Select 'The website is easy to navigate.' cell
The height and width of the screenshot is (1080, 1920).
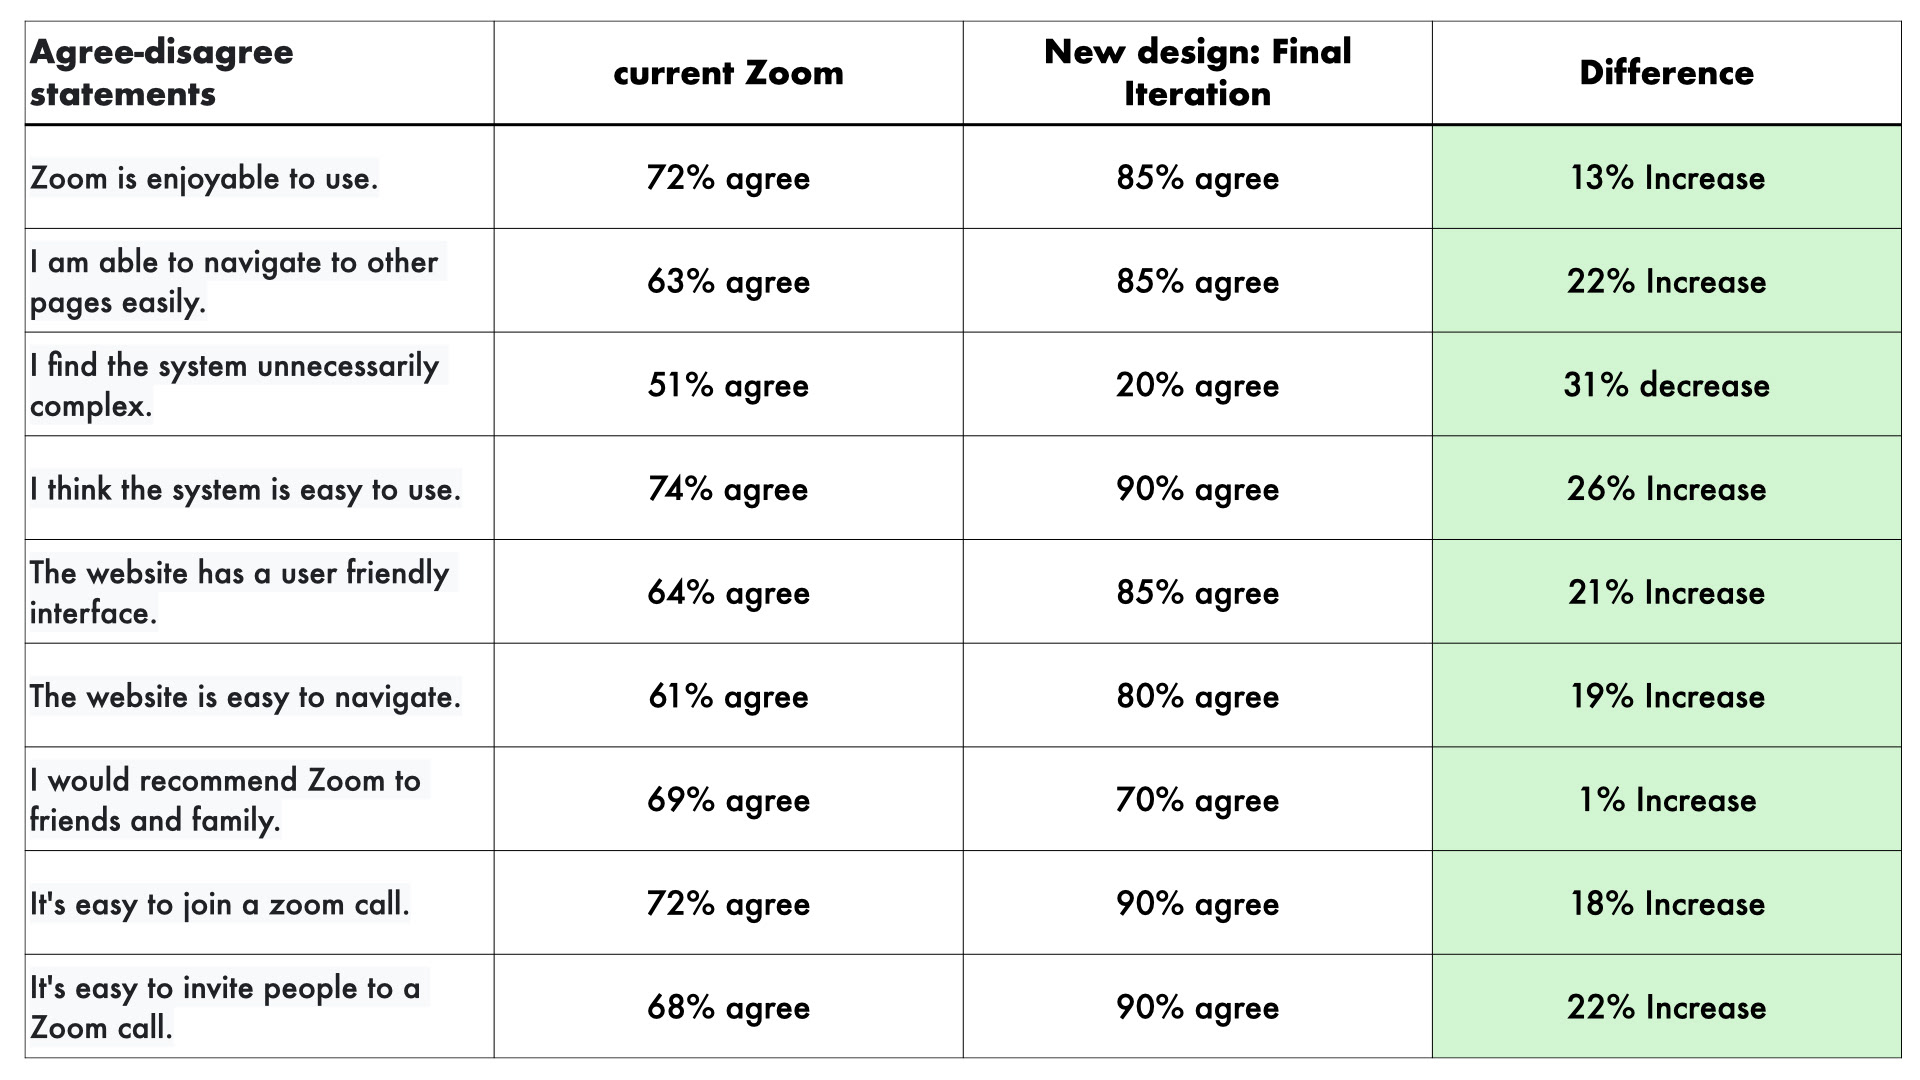(x=259, y=696)
